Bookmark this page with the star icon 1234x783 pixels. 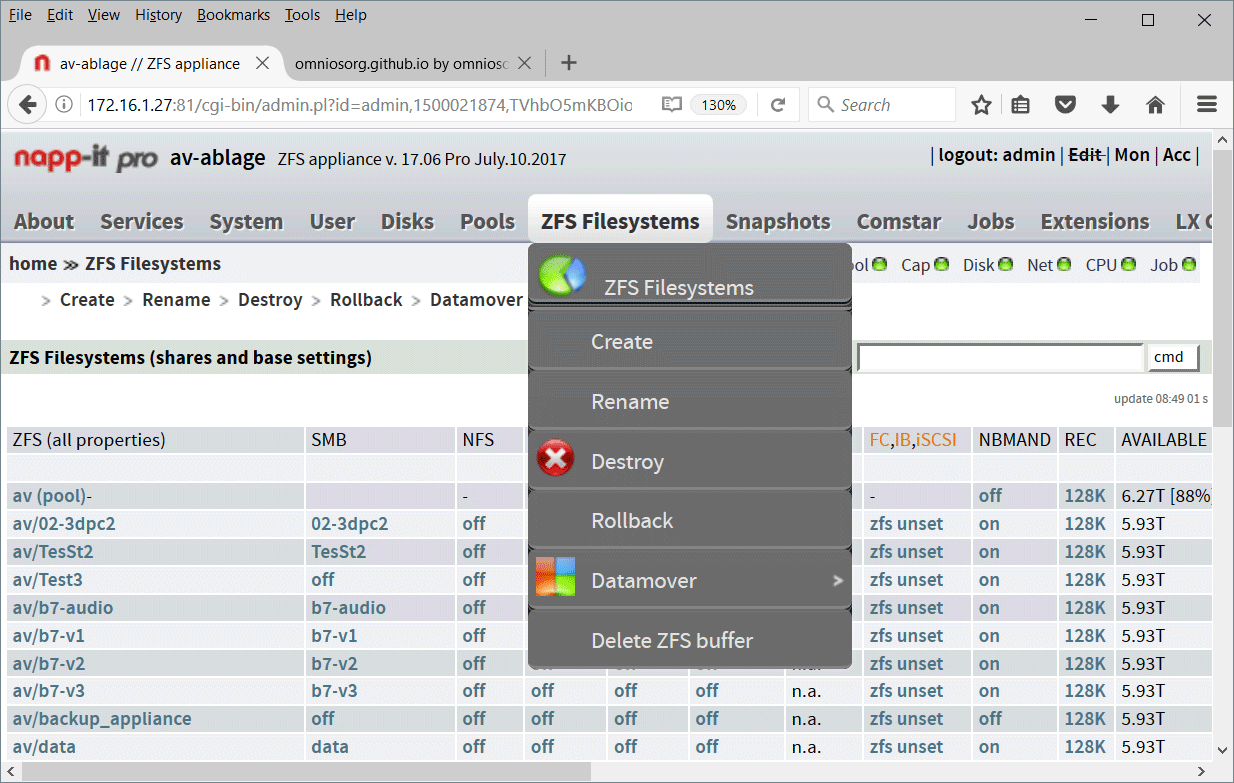pos(982,105)
